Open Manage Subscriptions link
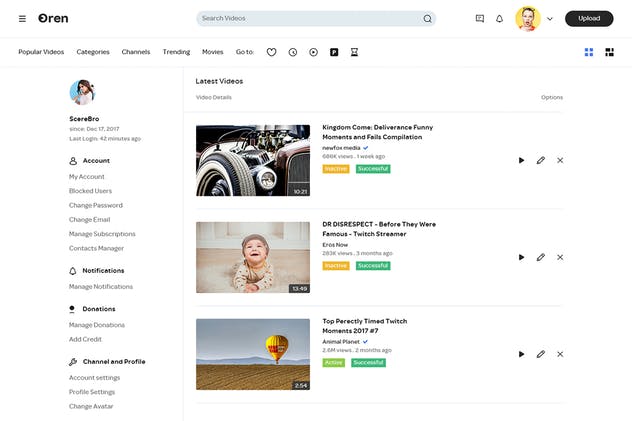This screenshot has width=632, height=421. [102, 234]
